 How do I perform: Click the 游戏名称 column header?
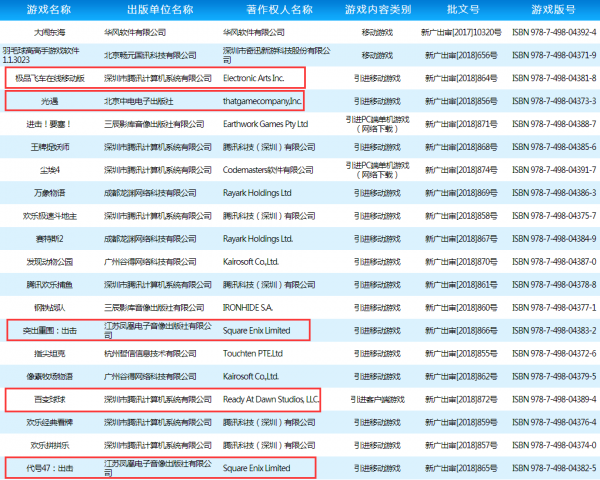tap(49, 10)
